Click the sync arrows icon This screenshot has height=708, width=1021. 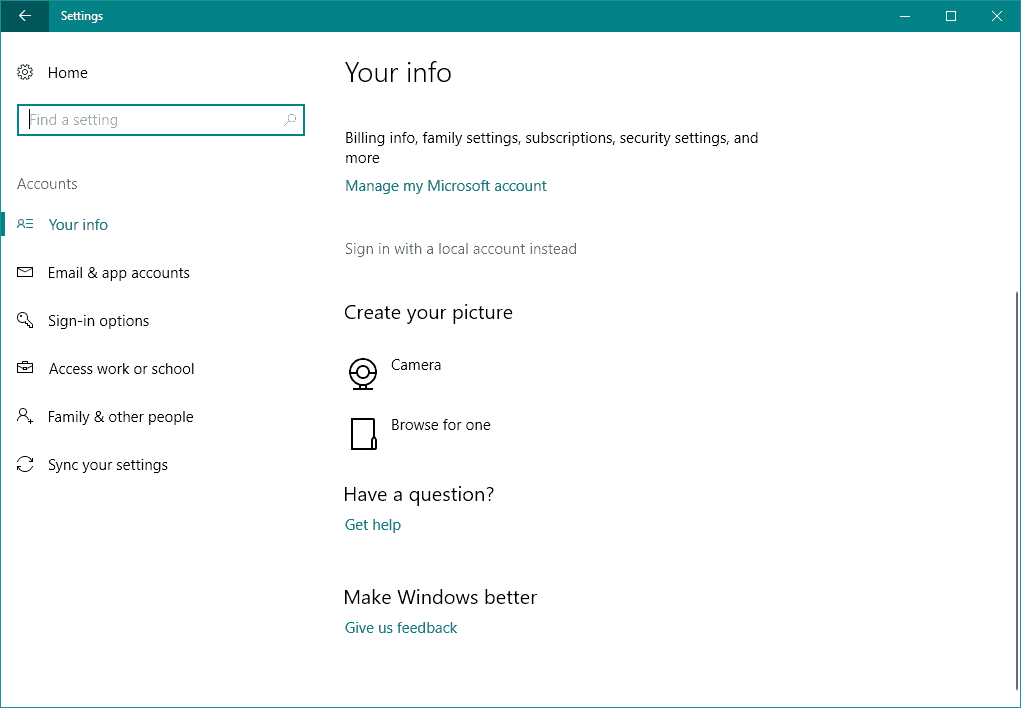25,464
